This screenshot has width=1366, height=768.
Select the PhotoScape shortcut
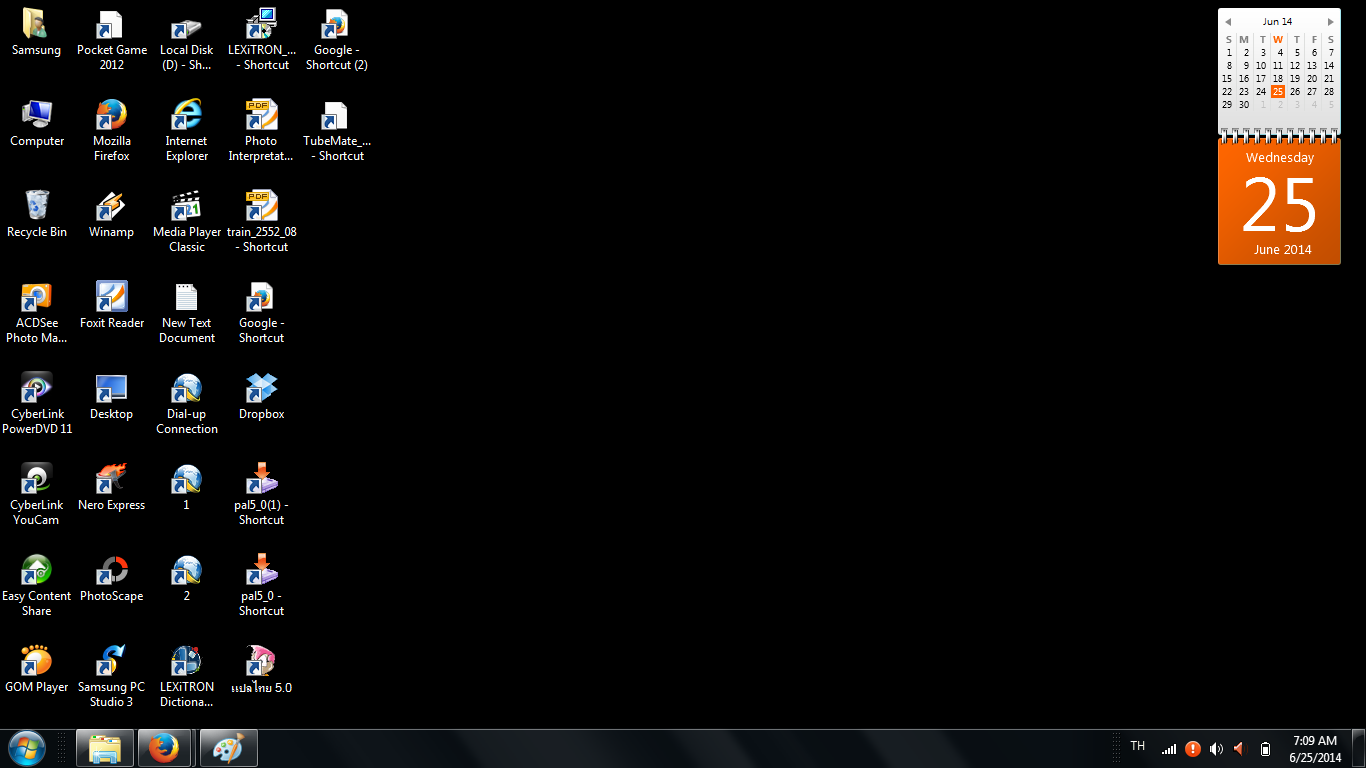112,580
